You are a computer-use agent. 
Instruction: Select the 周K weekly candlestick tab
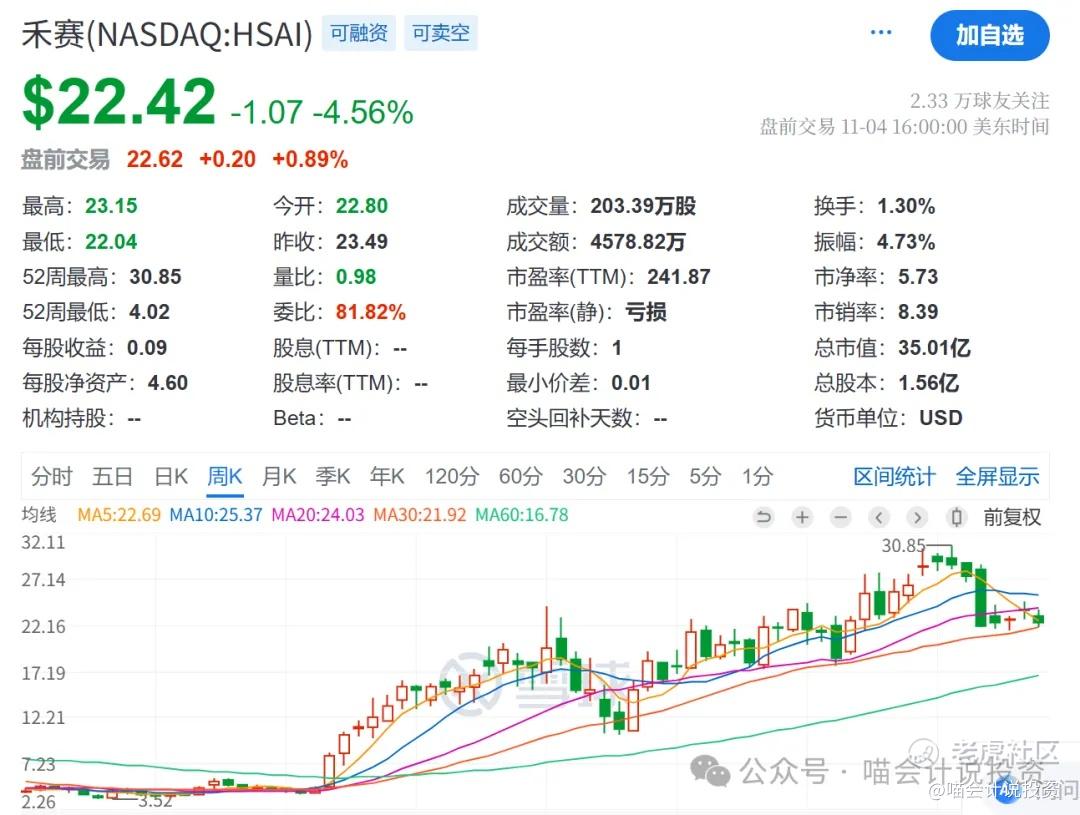point(225,476)
